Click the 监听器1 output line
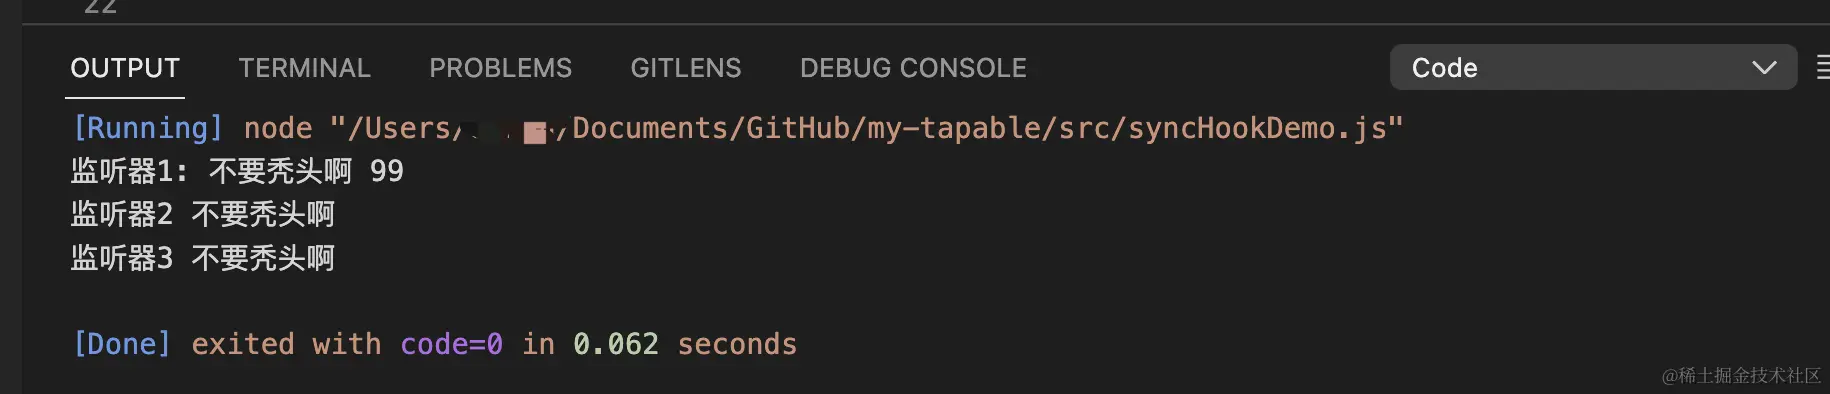The width and height of the screenshot is (1830, 394). coord(237,171)
